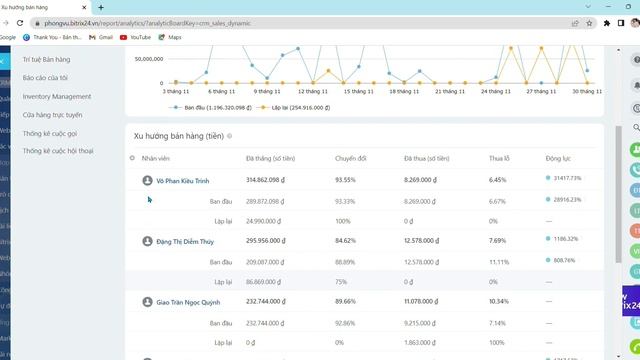Open the Gmail bookmark
This screenshot has width=640, height=360.
[x=101, y=37]
